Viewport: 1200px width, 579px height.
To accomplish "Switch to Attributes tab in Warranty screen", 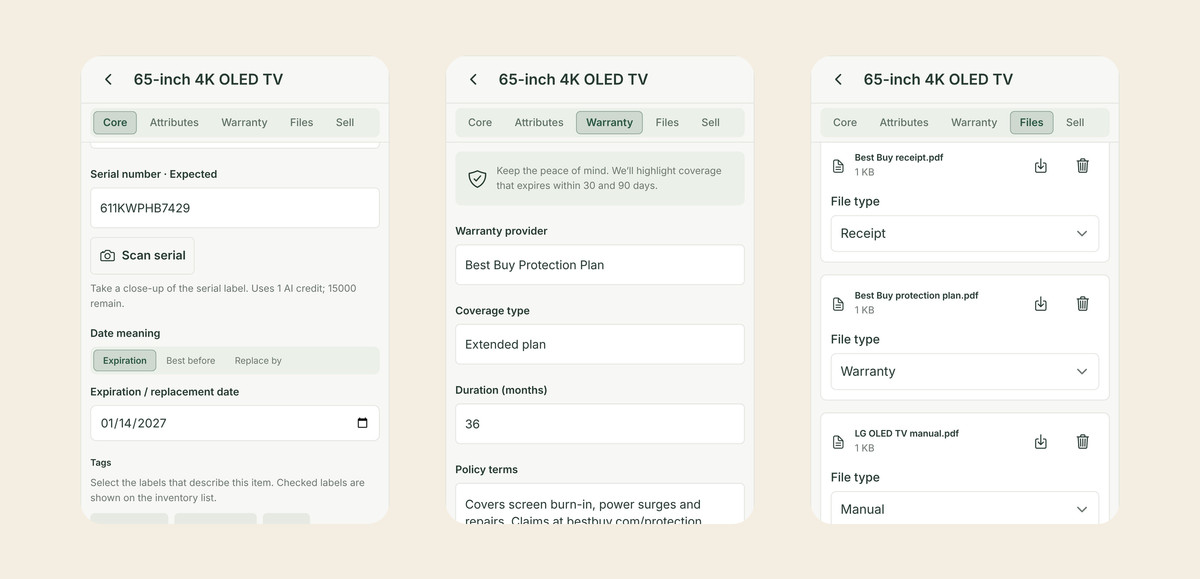I will coord(539,123).
